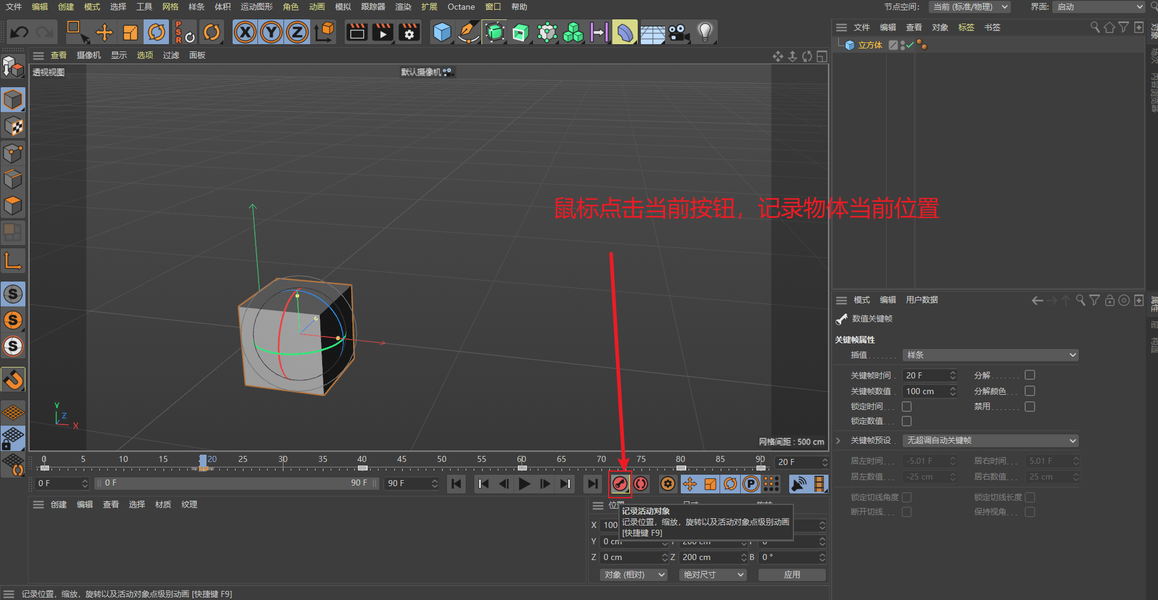The height and width of the screenshot is (600, 1158).
Task: Click the search magnifier in the Object Manager
Action: 1095,27
